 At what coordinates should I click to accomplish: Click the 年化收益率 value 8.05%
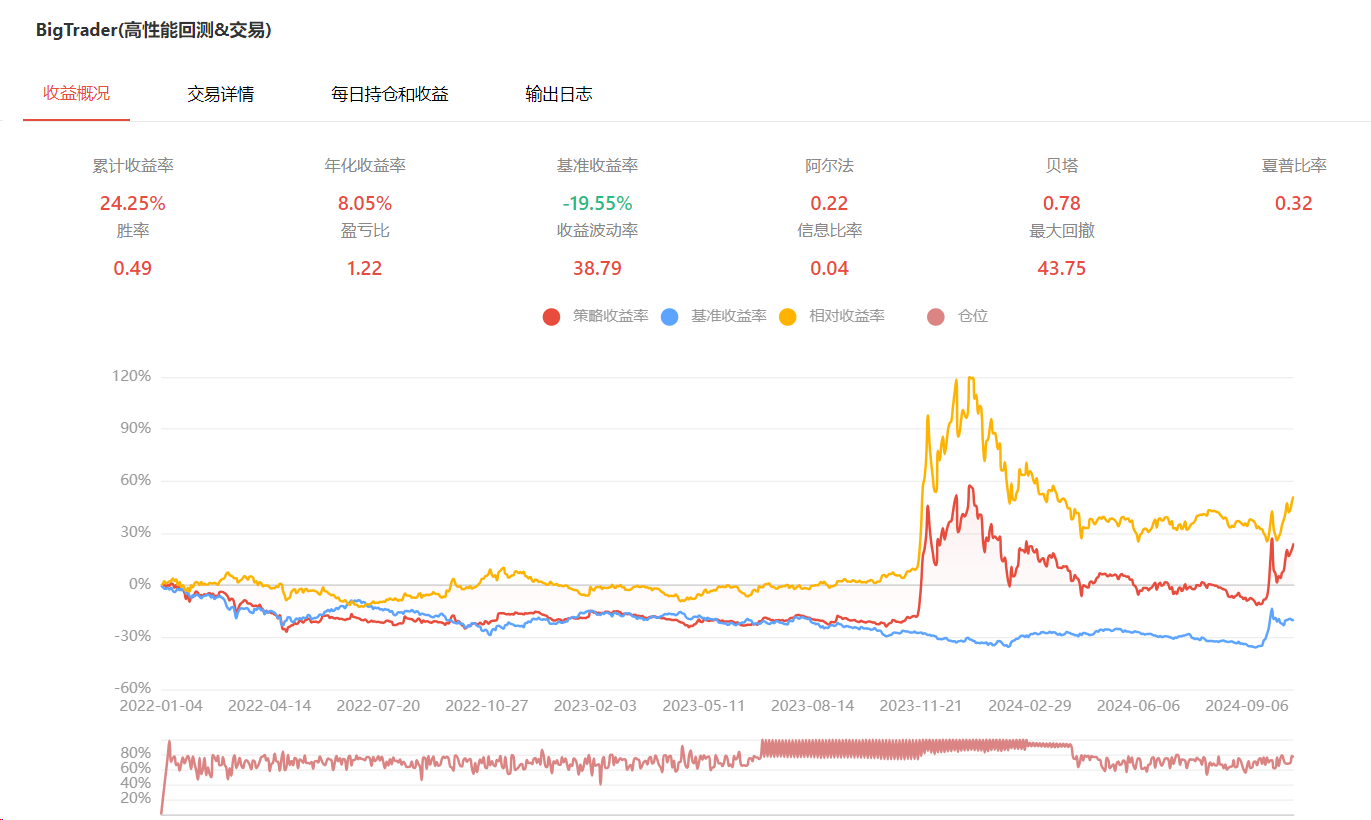click(365, 203)
